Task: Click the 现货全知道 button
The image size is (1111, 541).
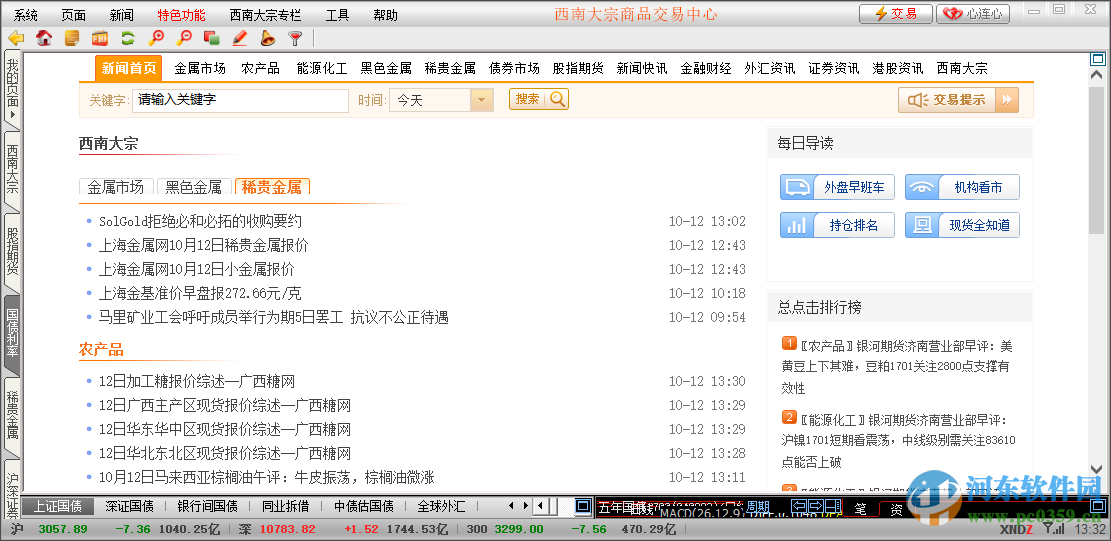Action: 962,225
